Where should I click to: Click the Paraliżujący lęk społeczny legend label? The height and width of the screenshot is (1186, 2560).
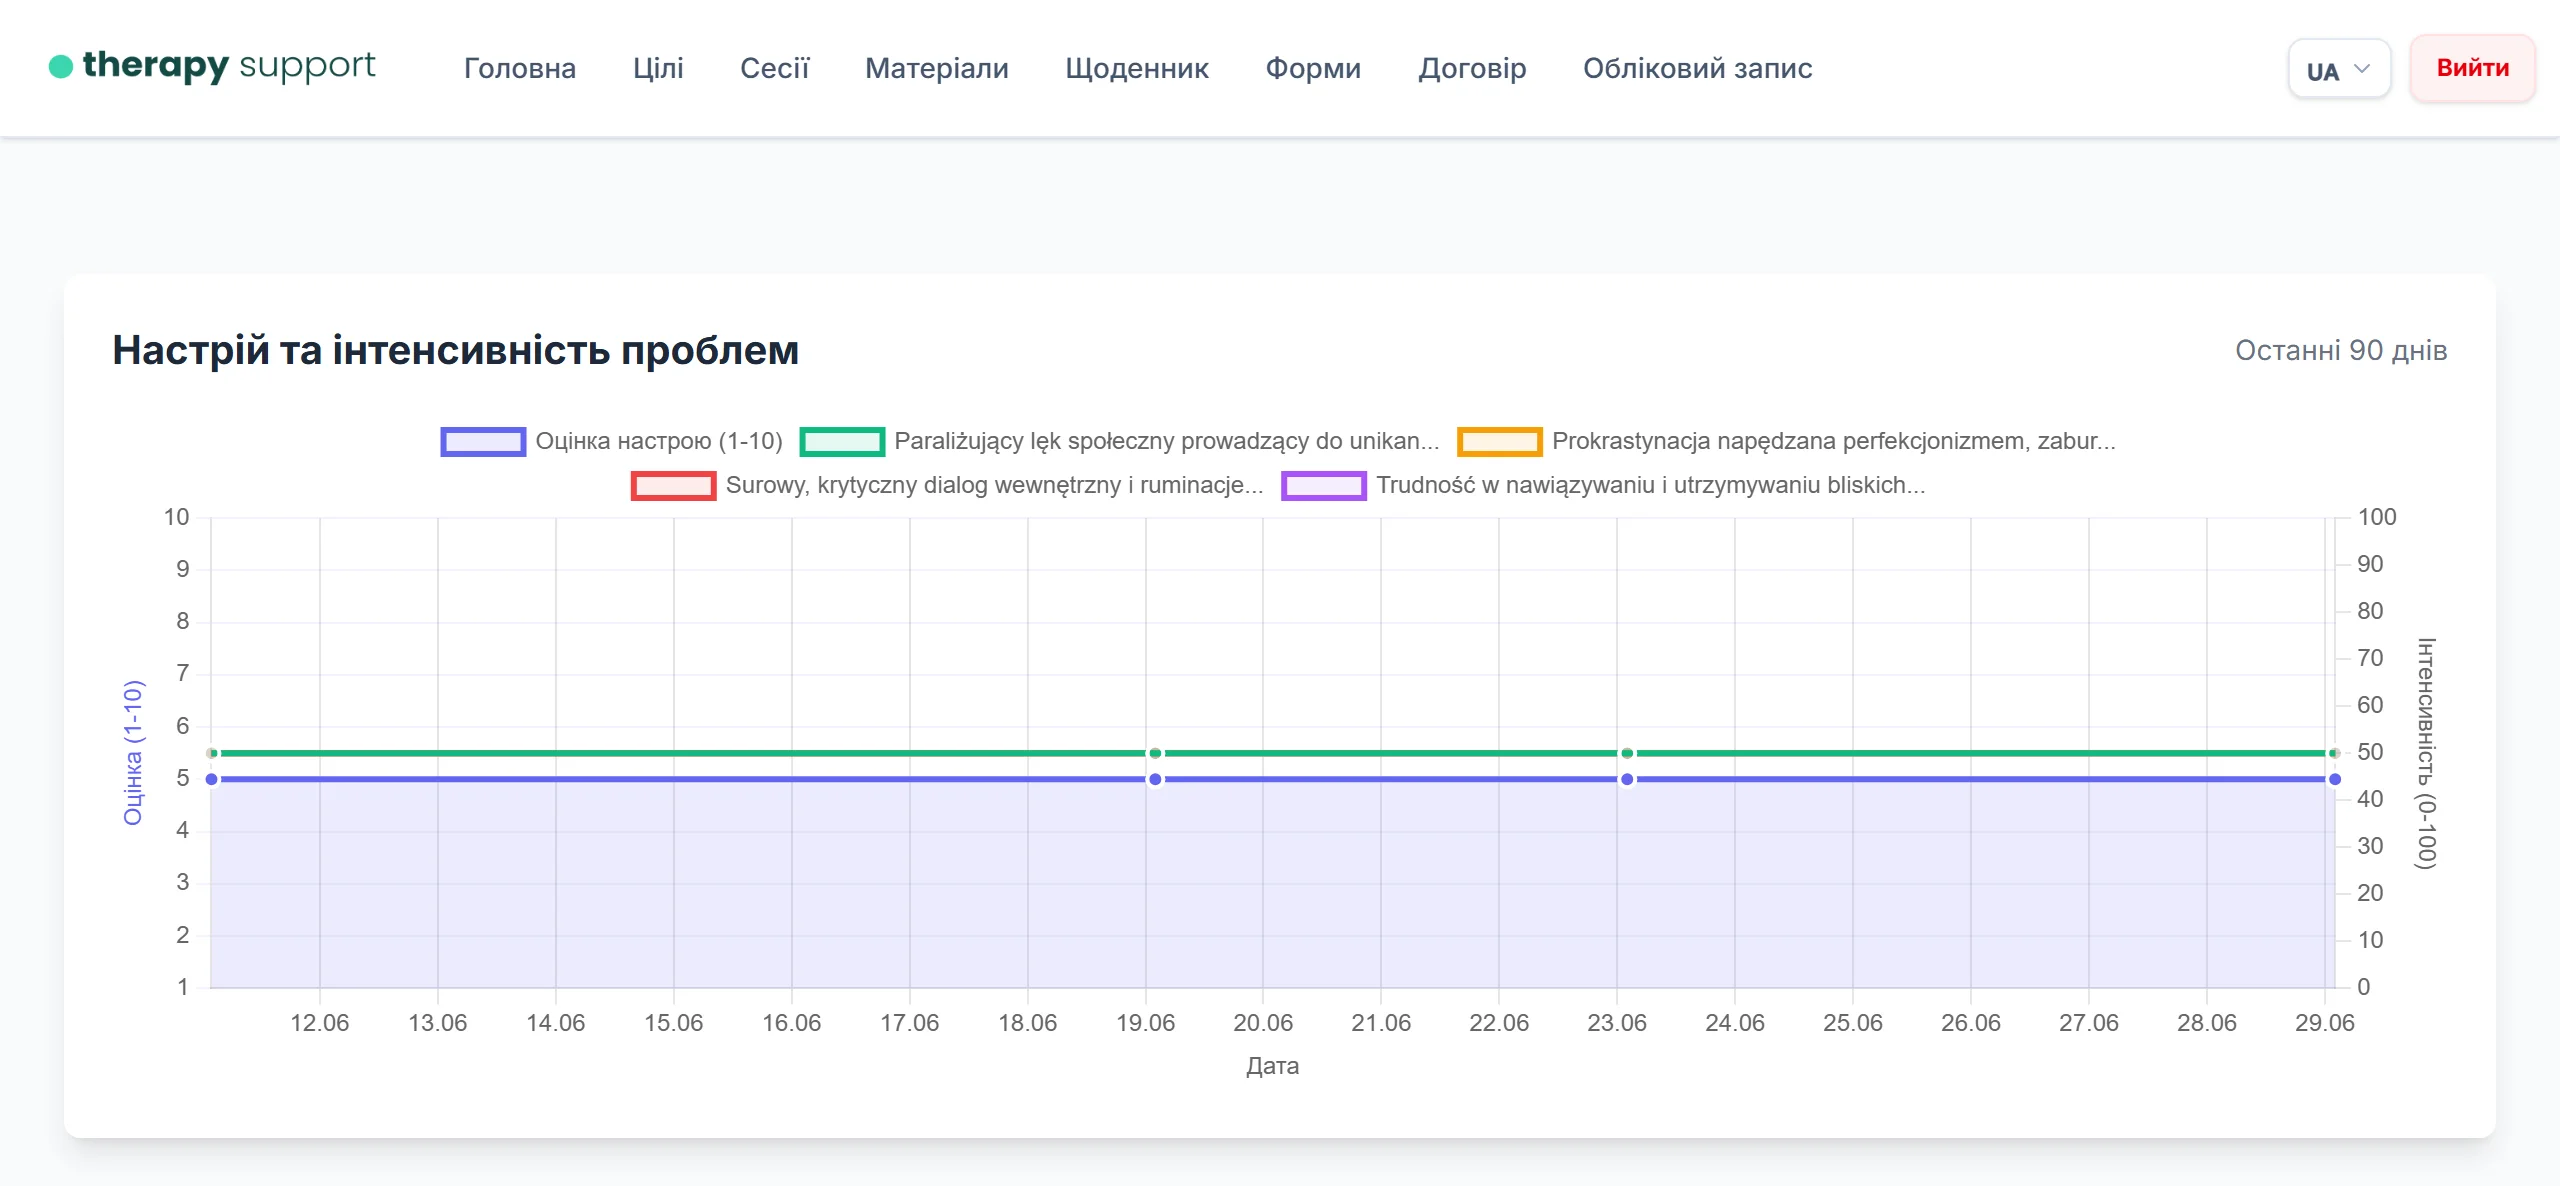click(x=1167, y=441)
